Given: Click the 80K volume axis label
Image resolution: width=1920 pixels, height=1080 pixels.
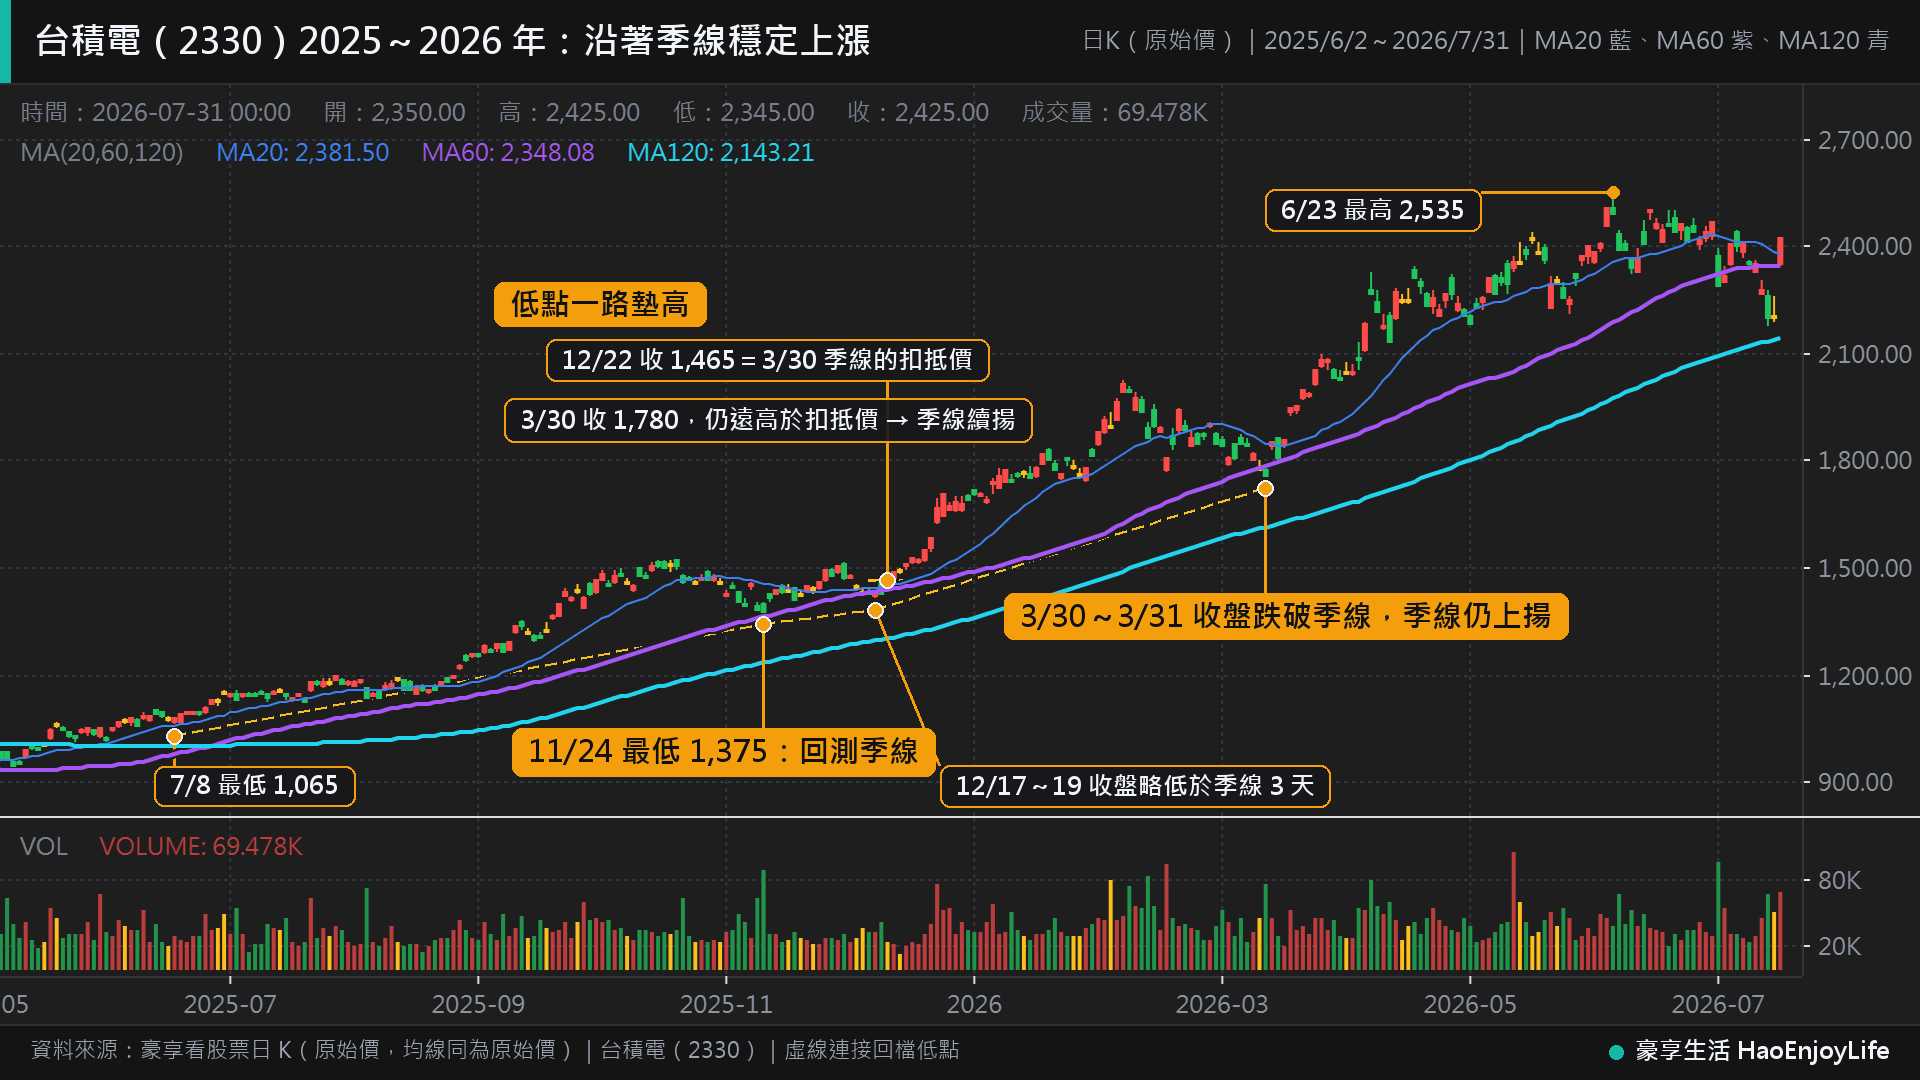Looking at the screenshot, I should click(1839, 880).
